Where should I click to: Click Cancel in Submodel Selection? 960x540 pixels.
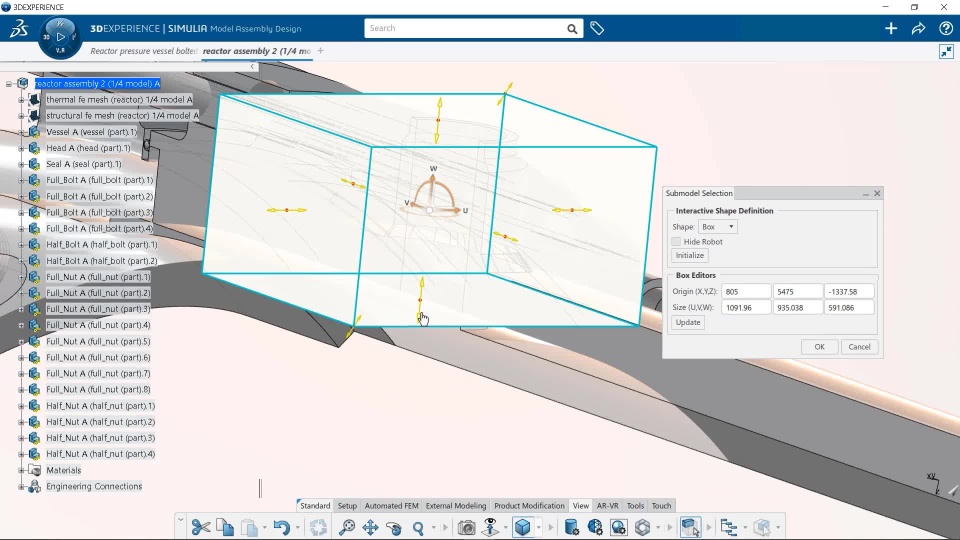tap(859, 347)
